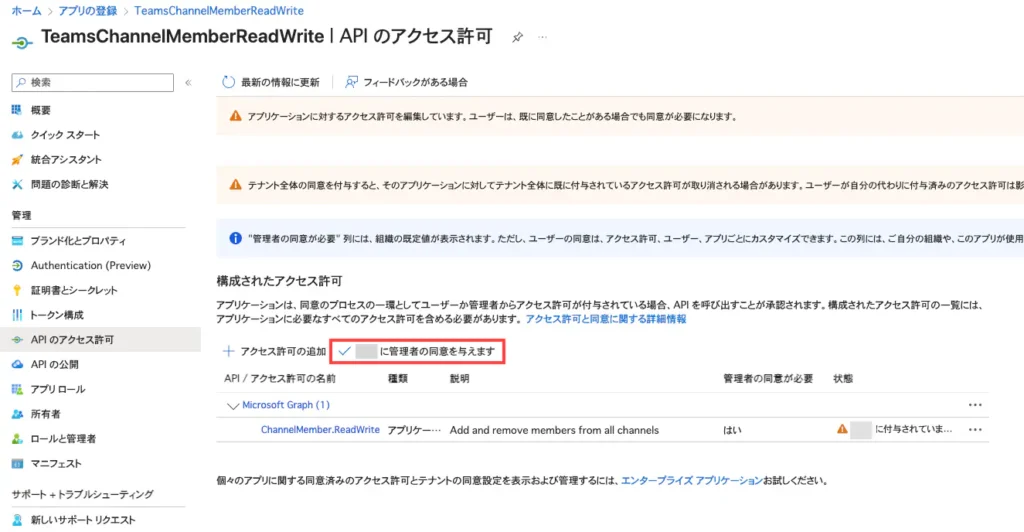The width and height of the screenshot is (1024, 532).
Task: Click the ブランド化とプロパティ icon
Action: pyautogui.click(x=17, y=241)
